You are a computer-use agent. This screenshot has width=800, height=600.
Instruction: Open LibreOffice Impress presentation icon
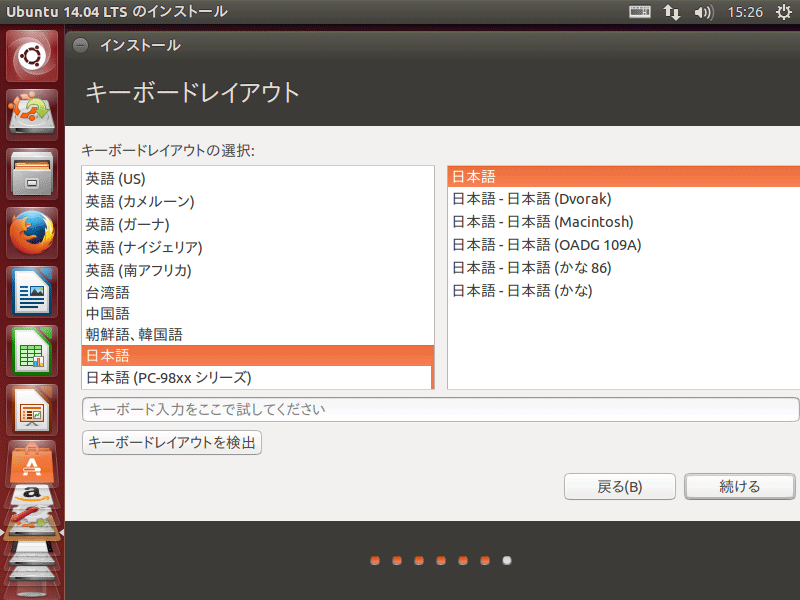32,410
